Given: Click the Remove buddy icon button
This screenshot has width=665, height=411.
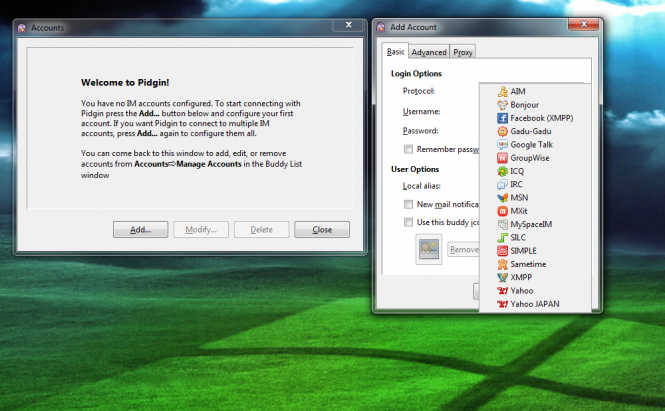Looking at the screenshot, I should click(464, 249).
